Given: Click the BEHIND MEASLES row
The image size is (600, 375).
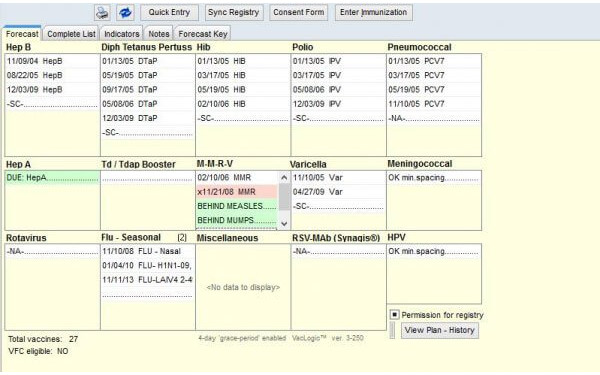Looking at the screenshot, I should (x=237, y=206).
